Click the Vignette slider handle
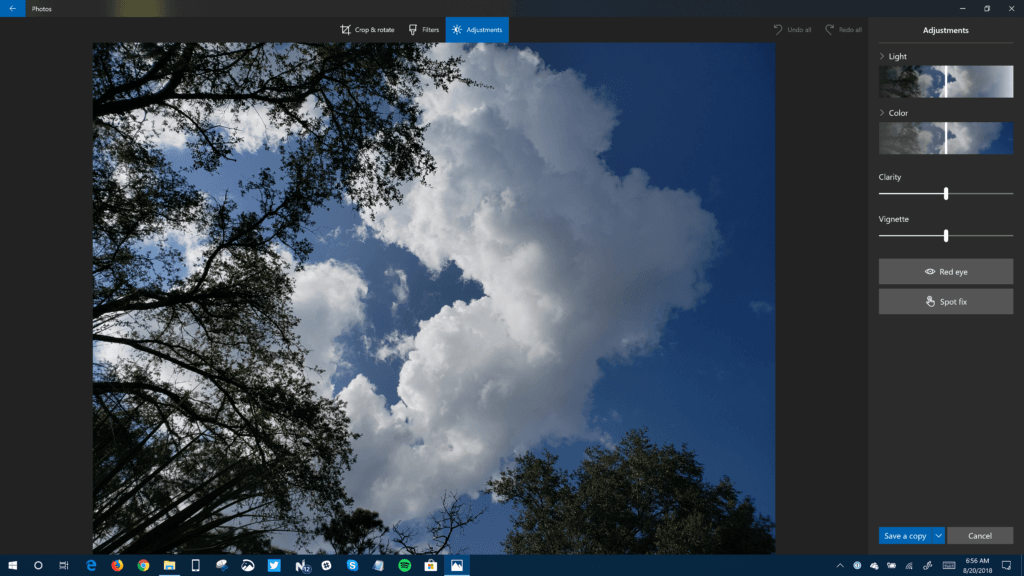This screenshot has width=1024, height=576. click(x=945, y=236)
